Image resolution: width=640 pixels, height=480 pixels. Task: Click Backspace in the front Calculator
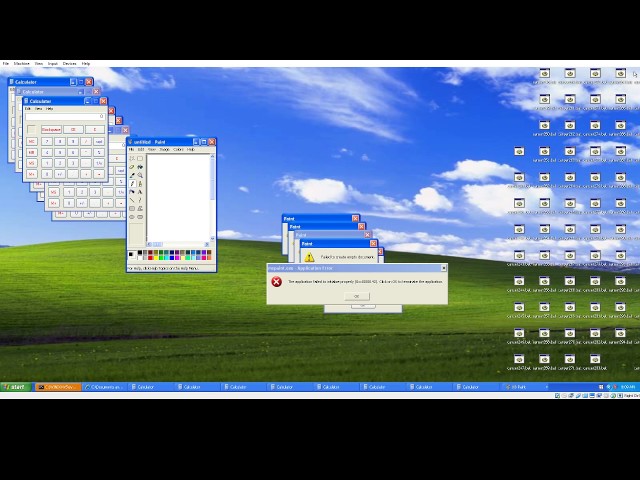pos(51,129)
